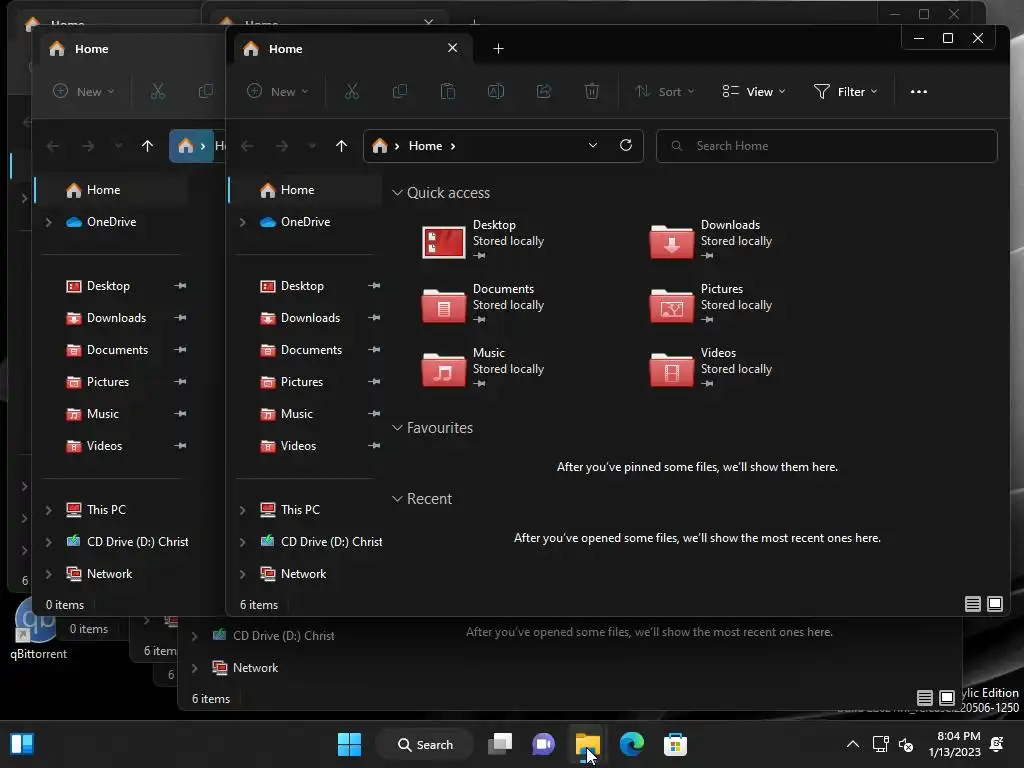This screenshot has width=1024, height=768.
Task: Add a new tab in front window
Action: click(498, 48)
